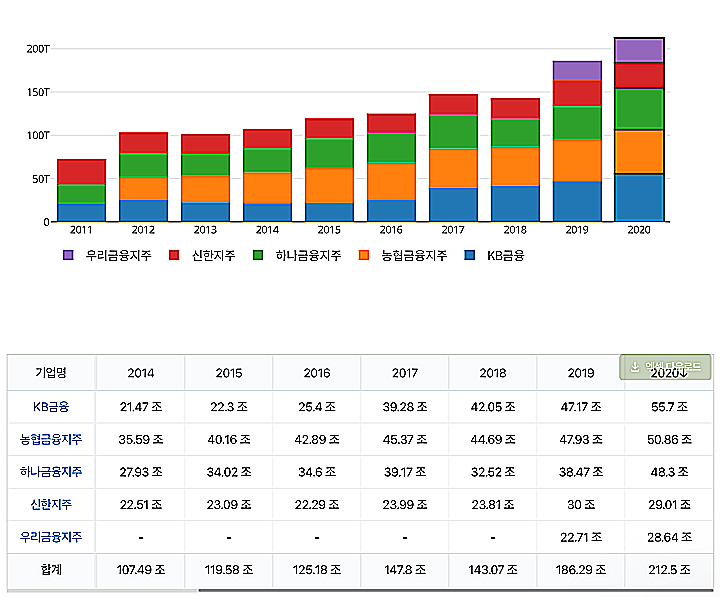Click the 2016 x-axis label
This screenshot has height=597, width=720.
(391, 230)
